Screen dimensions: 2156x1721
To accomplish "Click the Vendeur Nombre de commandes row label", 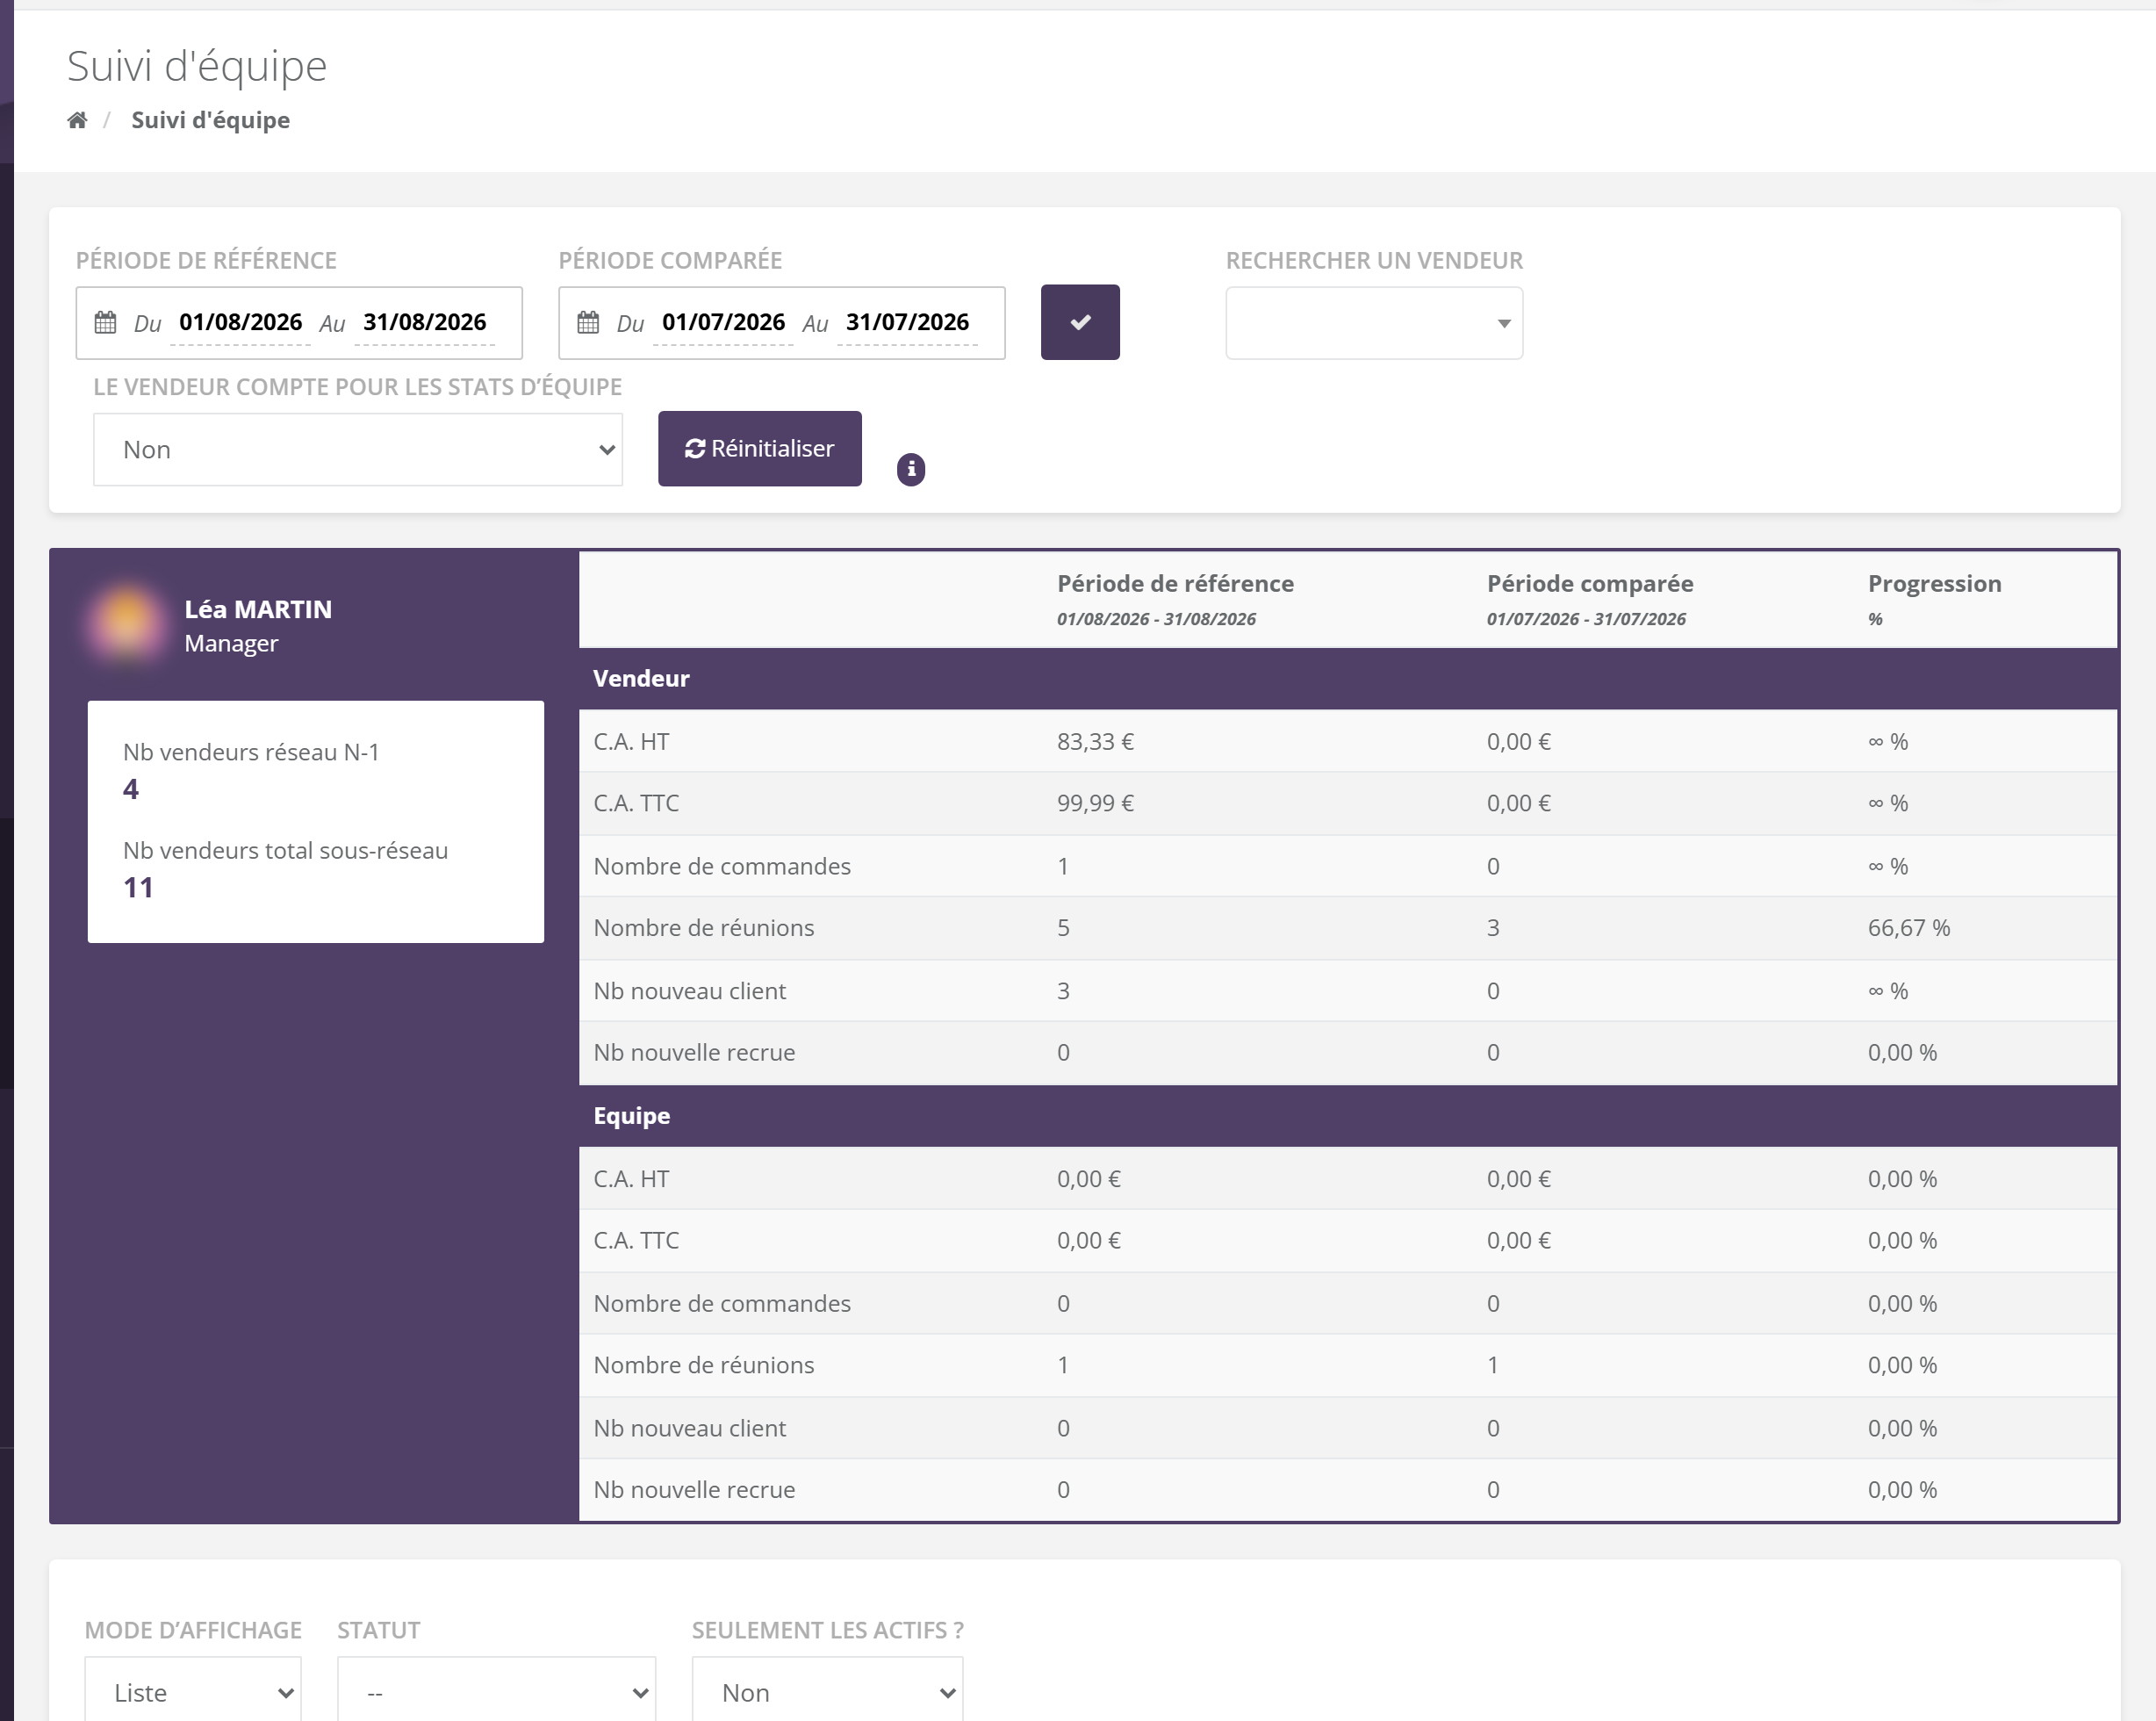I will click(x=721, y=866).
